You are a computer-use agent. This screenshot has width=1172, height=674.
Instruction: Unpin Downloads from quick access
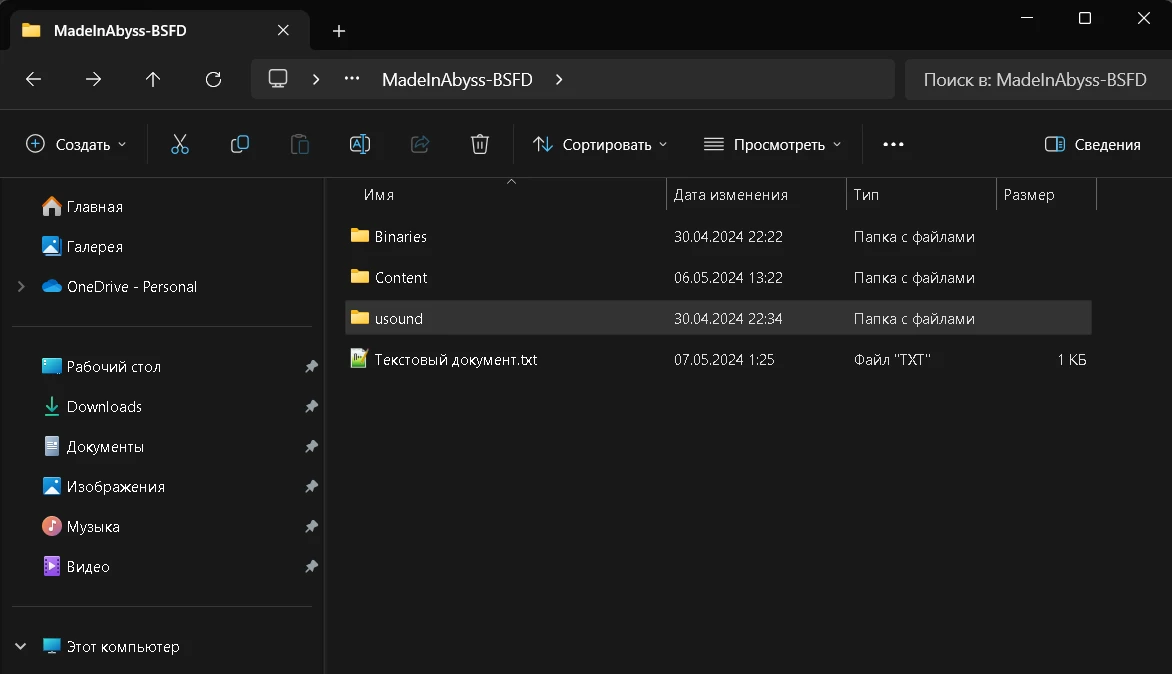tap(311, 407)
